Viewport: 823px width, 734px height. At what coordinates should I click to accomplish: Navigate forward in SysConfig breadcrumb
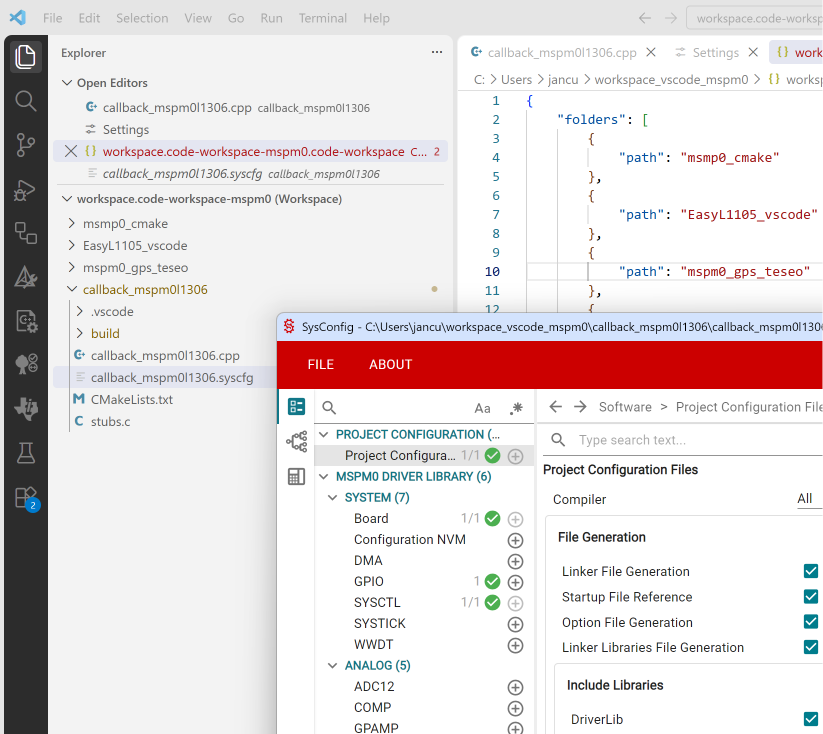580,406
